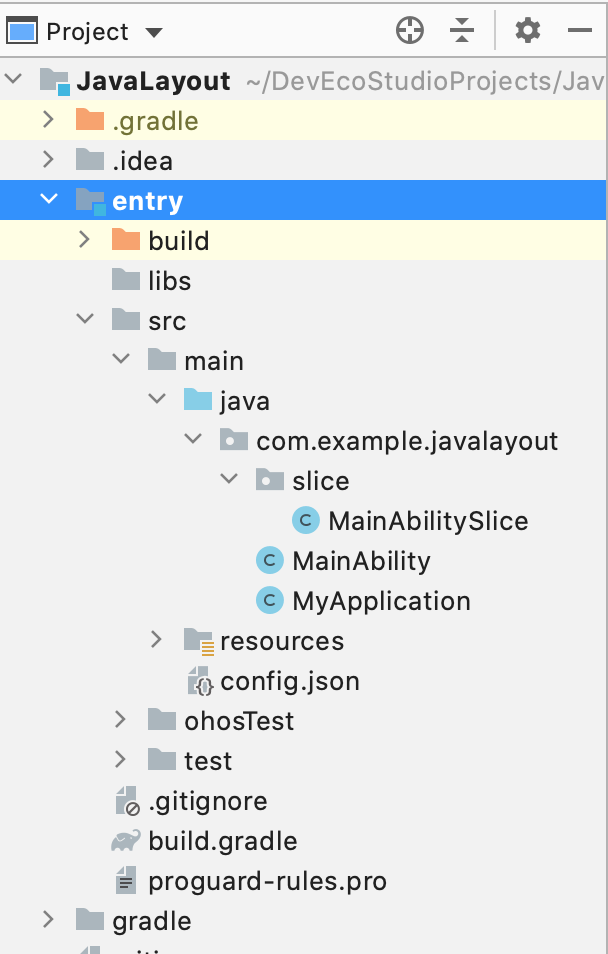This screenshot has width=608, height=954.
Task: Open the Project panel gear settings
Action: pos(527,31)
